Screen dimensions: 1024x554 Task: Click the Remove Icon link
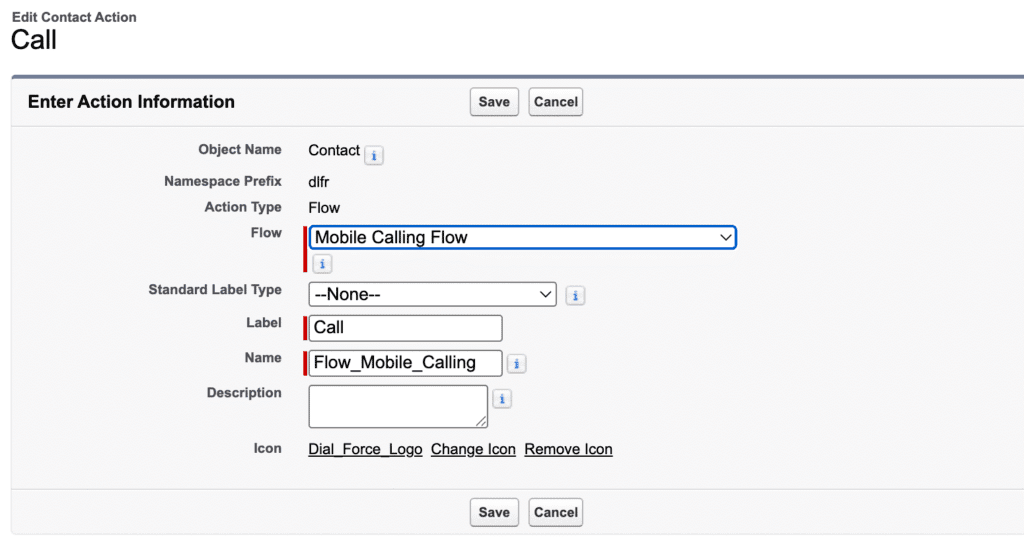tap(568, 450)
